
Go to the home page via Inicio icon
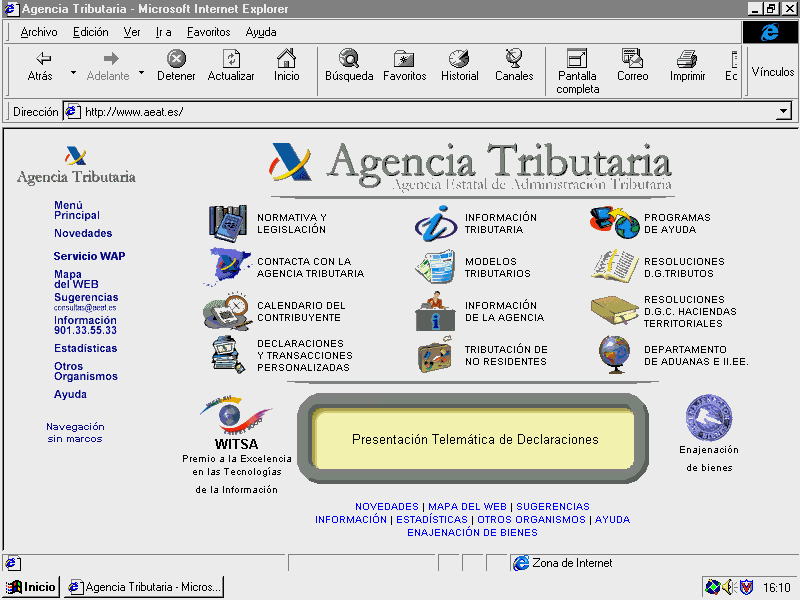(x=286, y=59)
